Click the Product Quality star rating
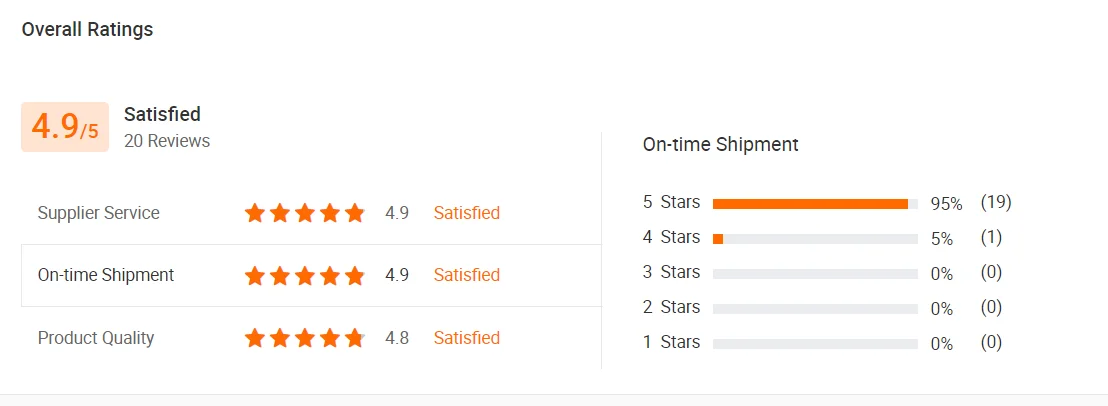1108x406 pixels. click(305, 338)
